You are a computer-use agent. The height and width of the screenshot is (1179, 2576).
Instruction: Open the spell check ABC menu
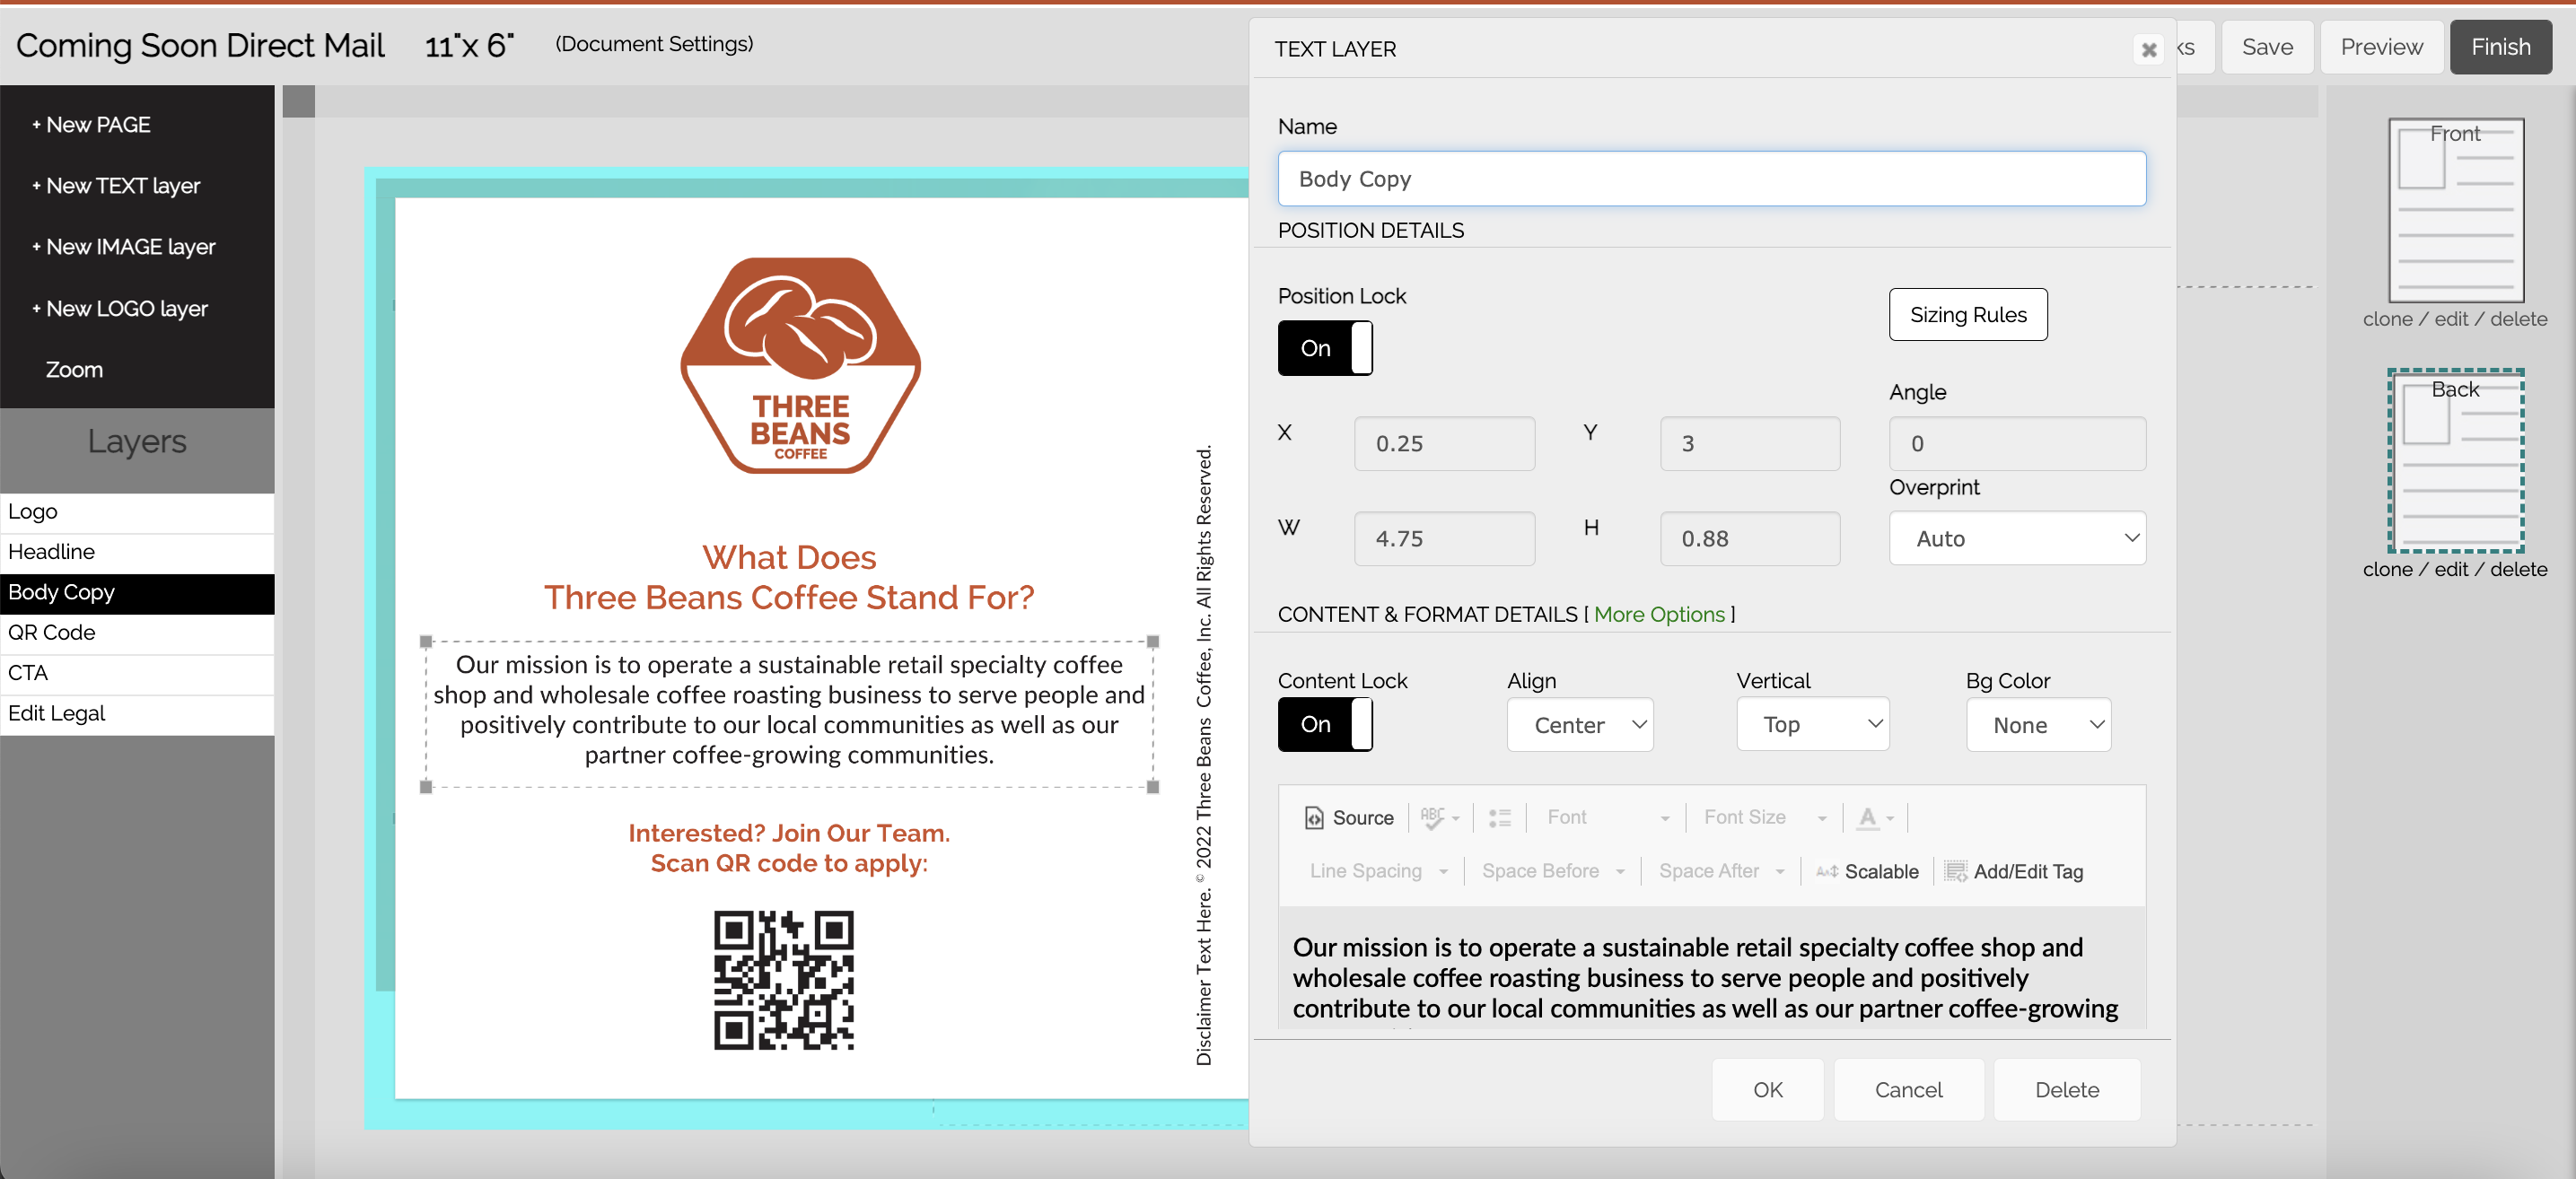point(1440,817)
